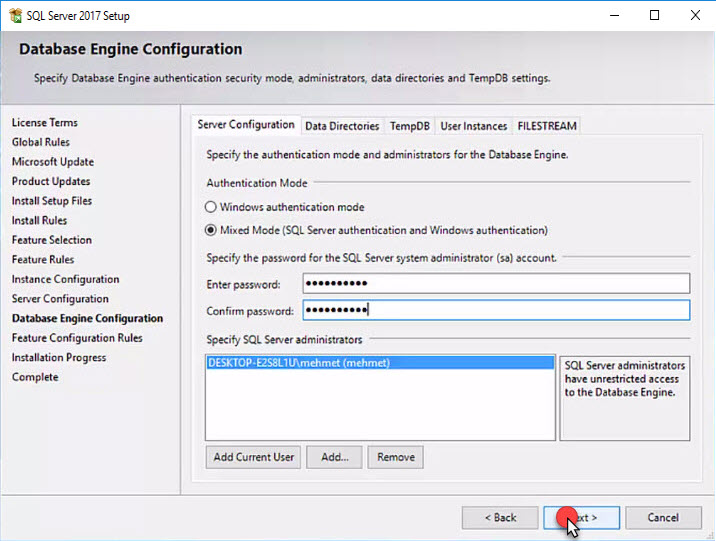Minimize the SQL Server Setup window

click(615, 16)
